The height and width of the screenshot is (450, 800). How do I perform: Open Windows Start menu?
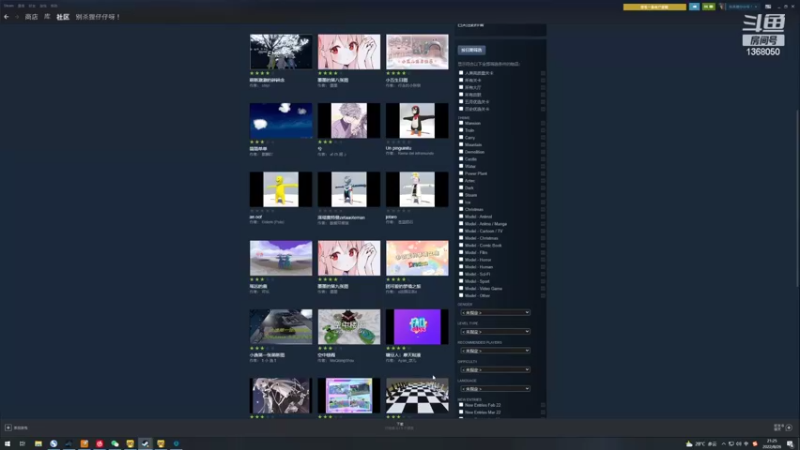[7, 444]
